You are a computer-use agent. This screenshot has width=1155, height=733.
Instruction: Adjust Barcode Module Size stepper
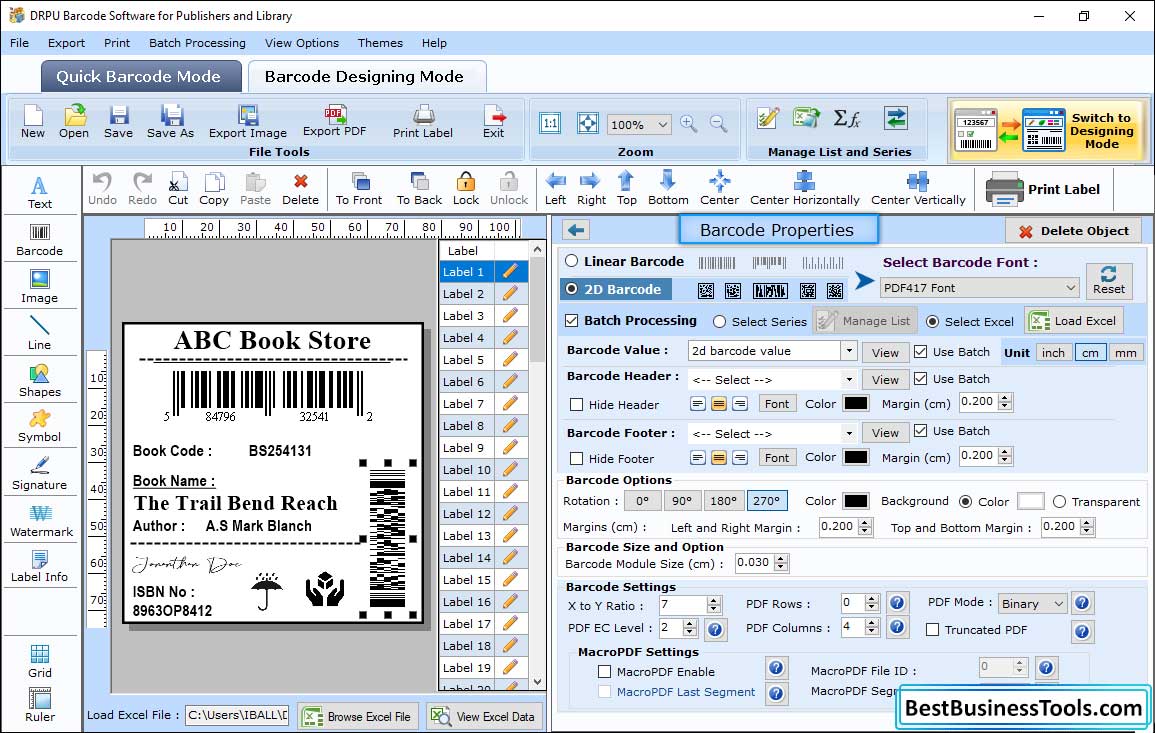click(782, 563)
